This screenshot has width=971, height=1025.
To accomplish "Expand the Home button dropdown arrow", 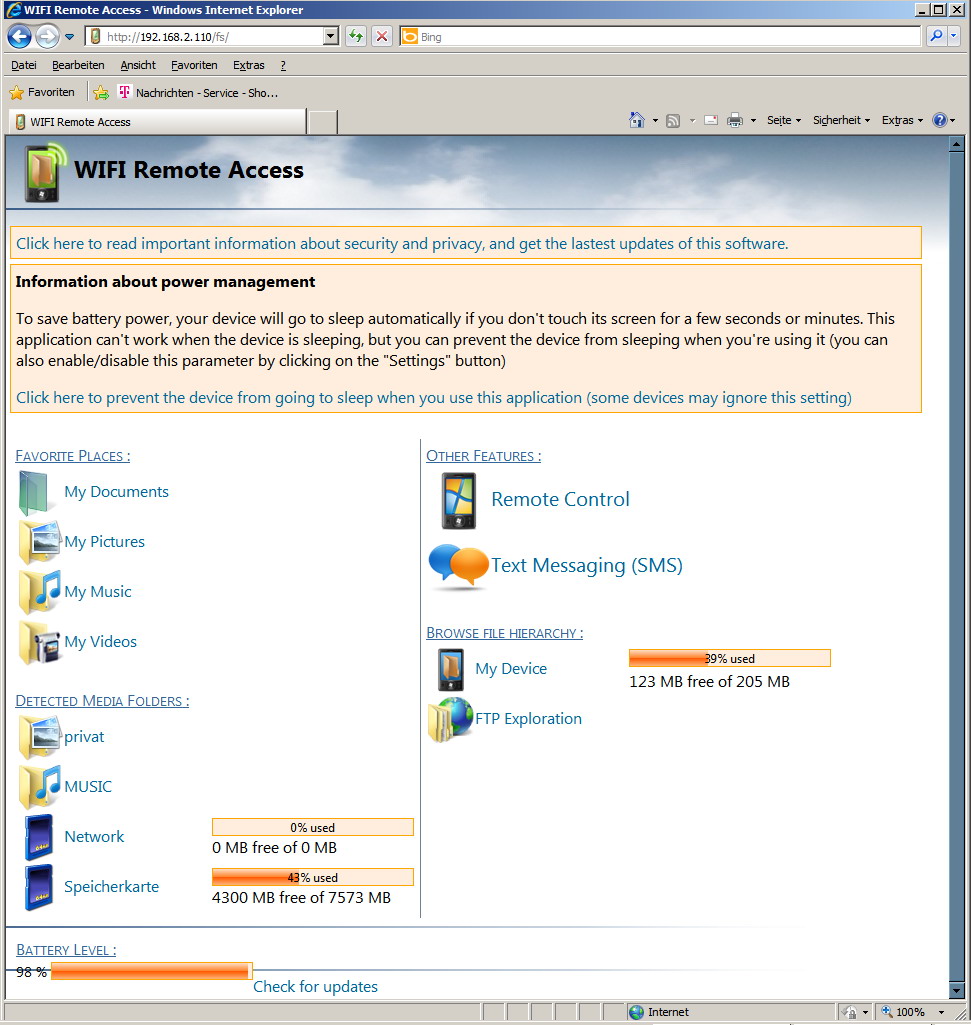I will 655,120.
